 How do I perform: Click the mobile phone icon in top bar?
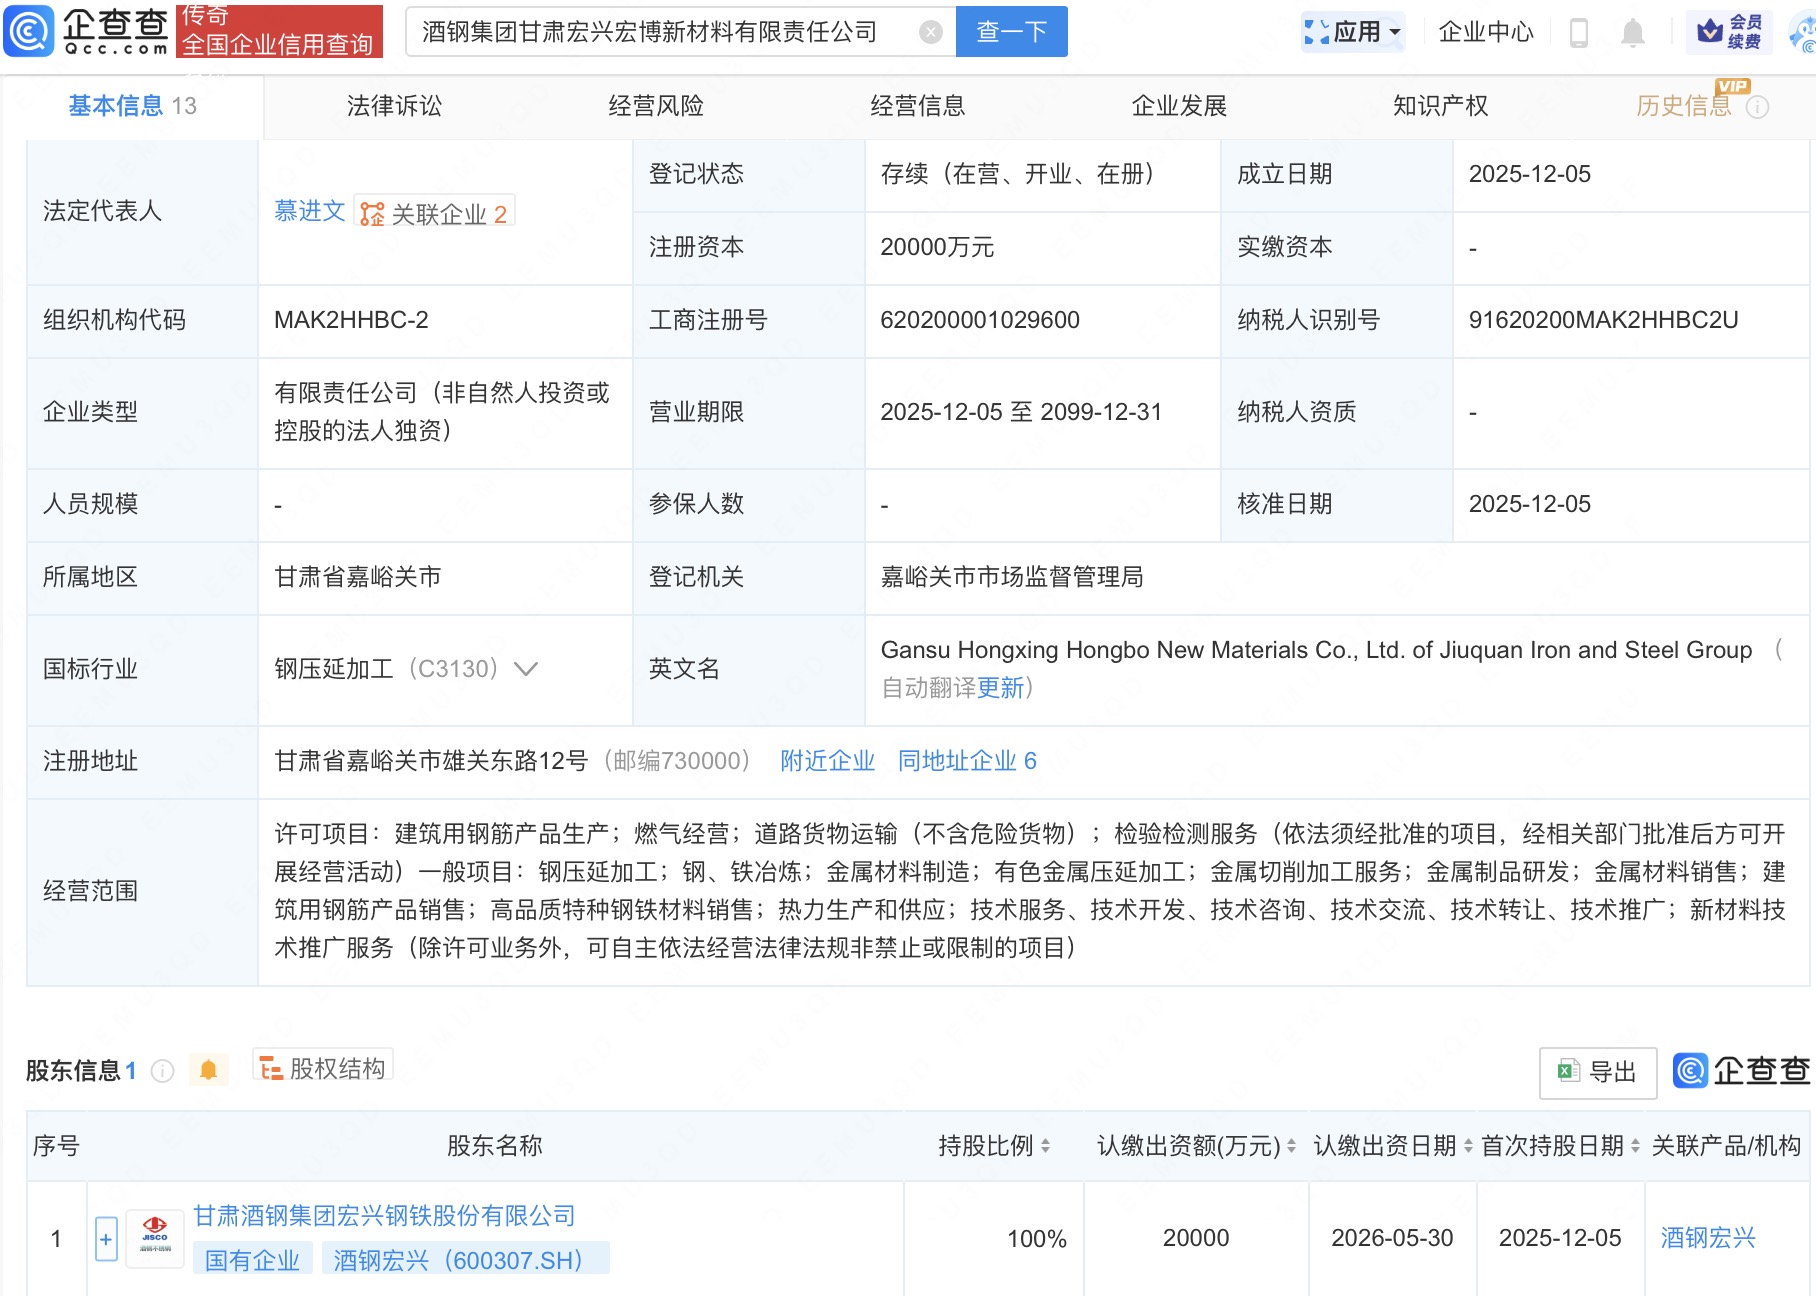(x=1580, y=31)
